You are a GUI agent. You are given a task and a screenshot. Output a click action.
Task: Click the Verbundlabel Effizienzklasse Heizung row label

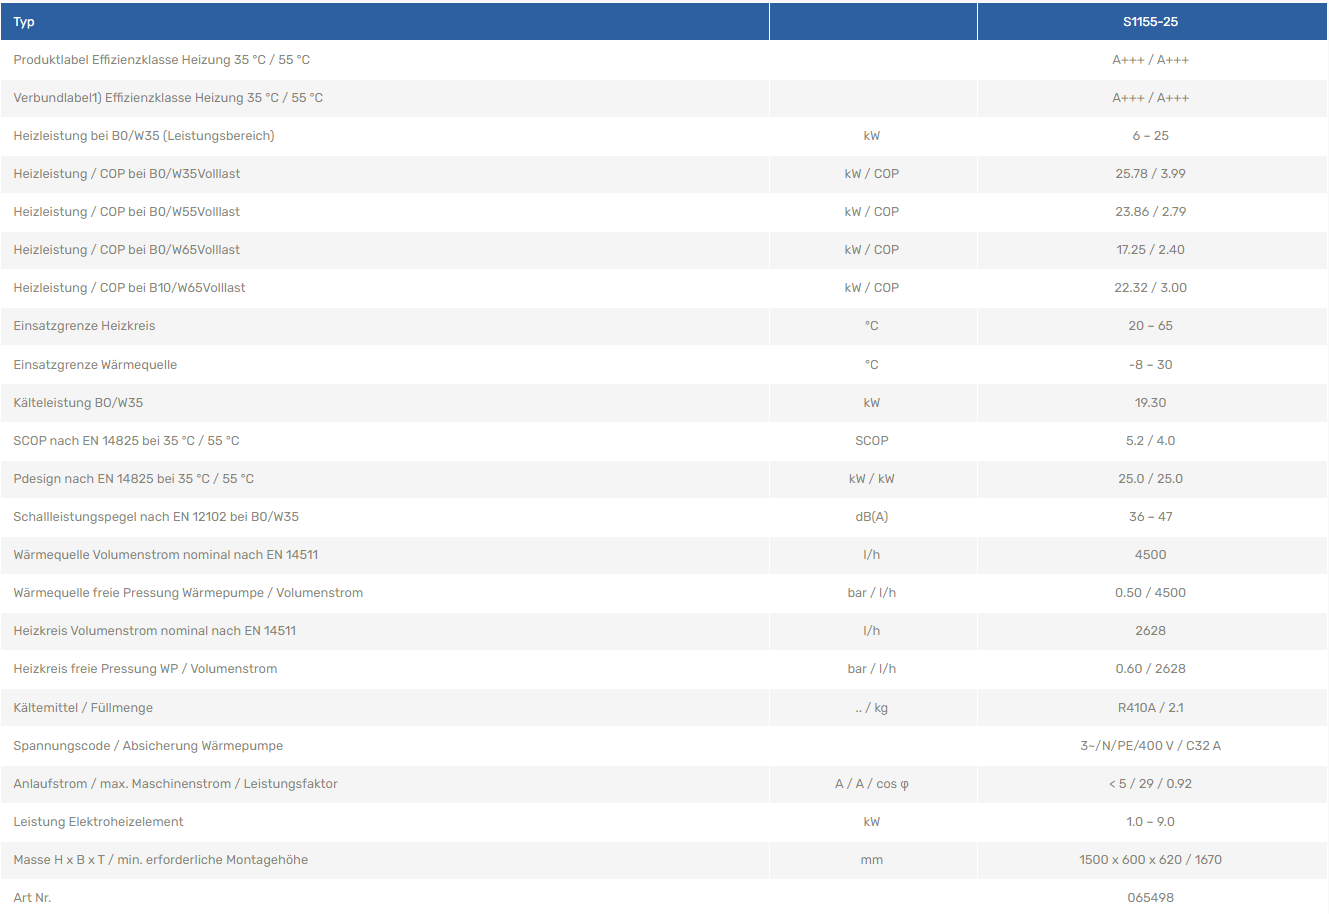[168, 98]
